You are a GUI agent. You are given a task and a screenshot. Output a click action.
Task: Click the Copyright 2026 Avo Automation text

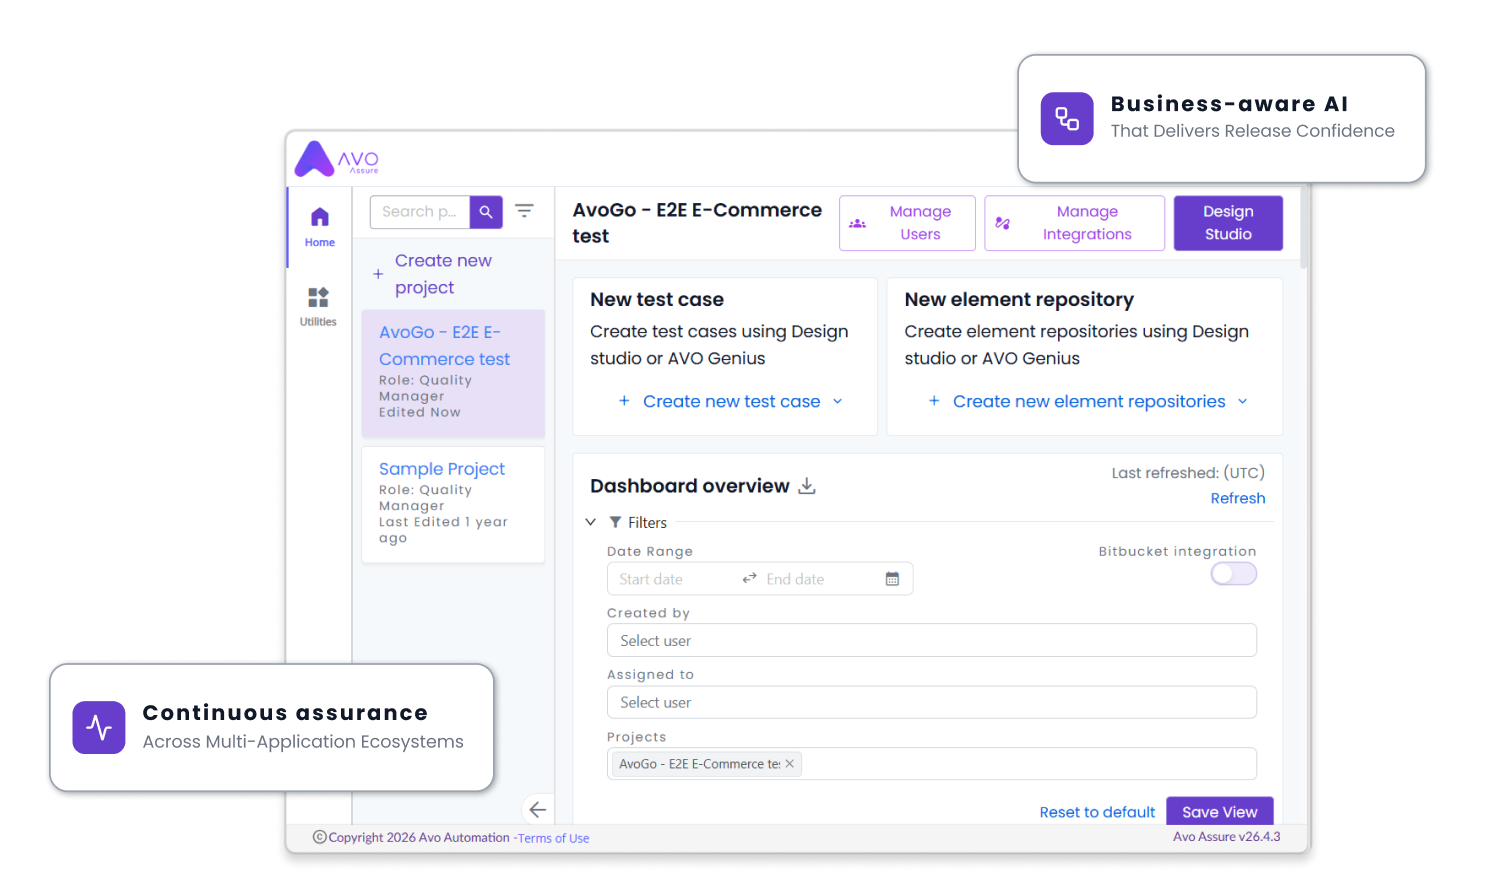419,838
